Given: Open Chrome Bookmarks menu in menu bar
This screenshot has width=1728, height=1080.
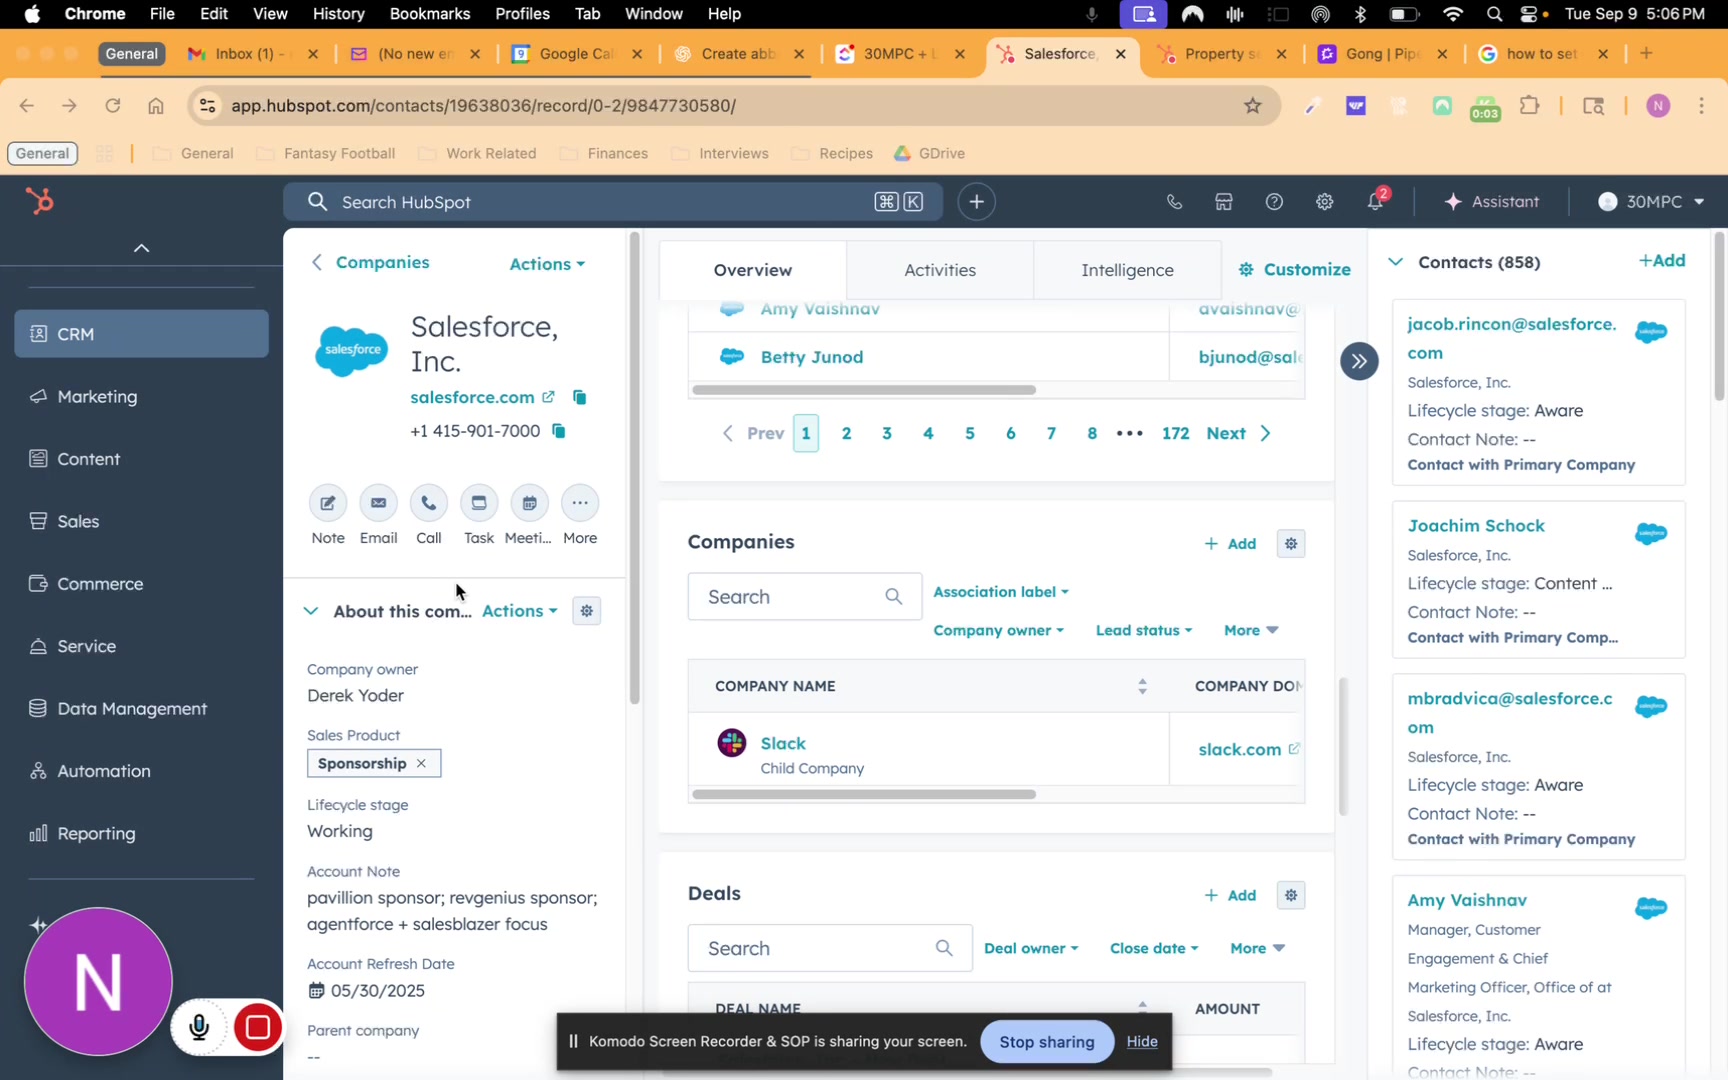Looking at the screenshot, I should 429,14.
